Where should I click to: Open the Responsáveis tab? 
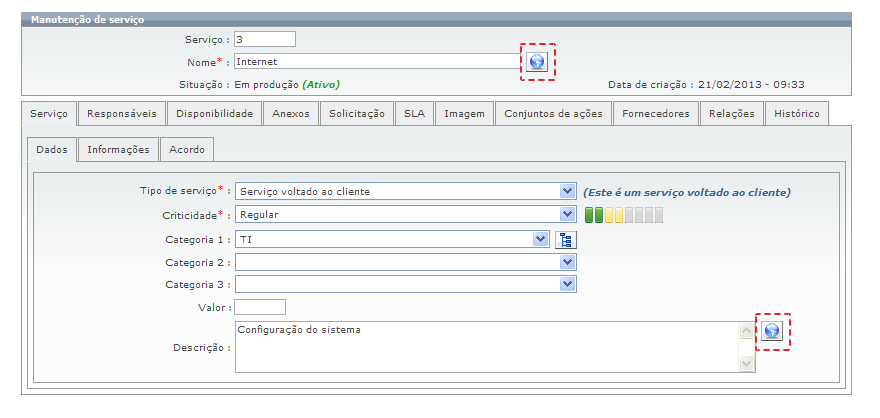(122, 114)
